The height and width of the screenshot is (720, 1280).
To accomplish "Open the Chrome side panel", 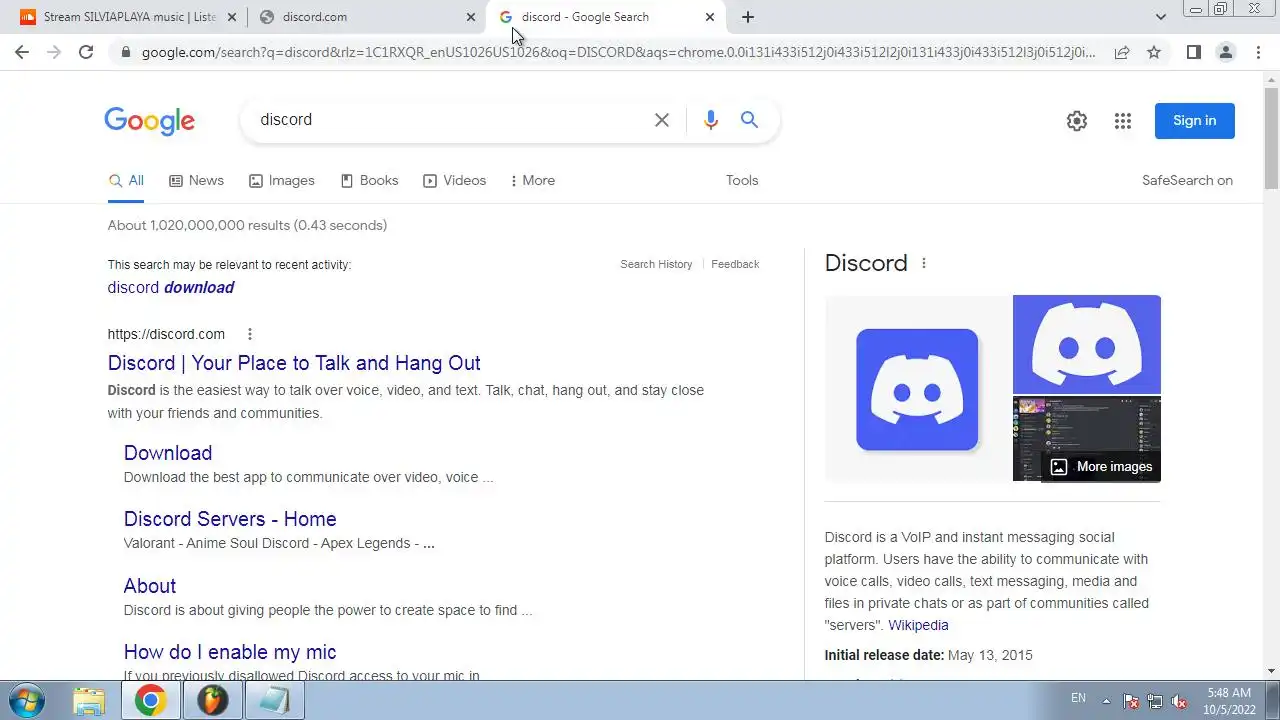I will pos(1193,52).
